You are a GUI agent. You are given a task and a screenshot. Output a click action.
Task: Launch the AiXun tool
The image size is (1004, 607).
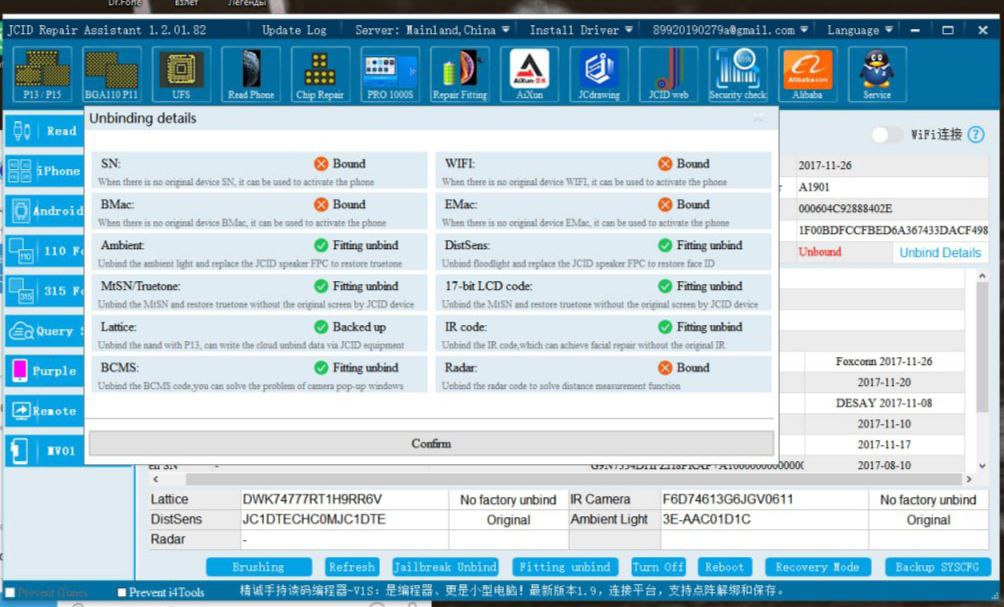[x=530, y=74]
